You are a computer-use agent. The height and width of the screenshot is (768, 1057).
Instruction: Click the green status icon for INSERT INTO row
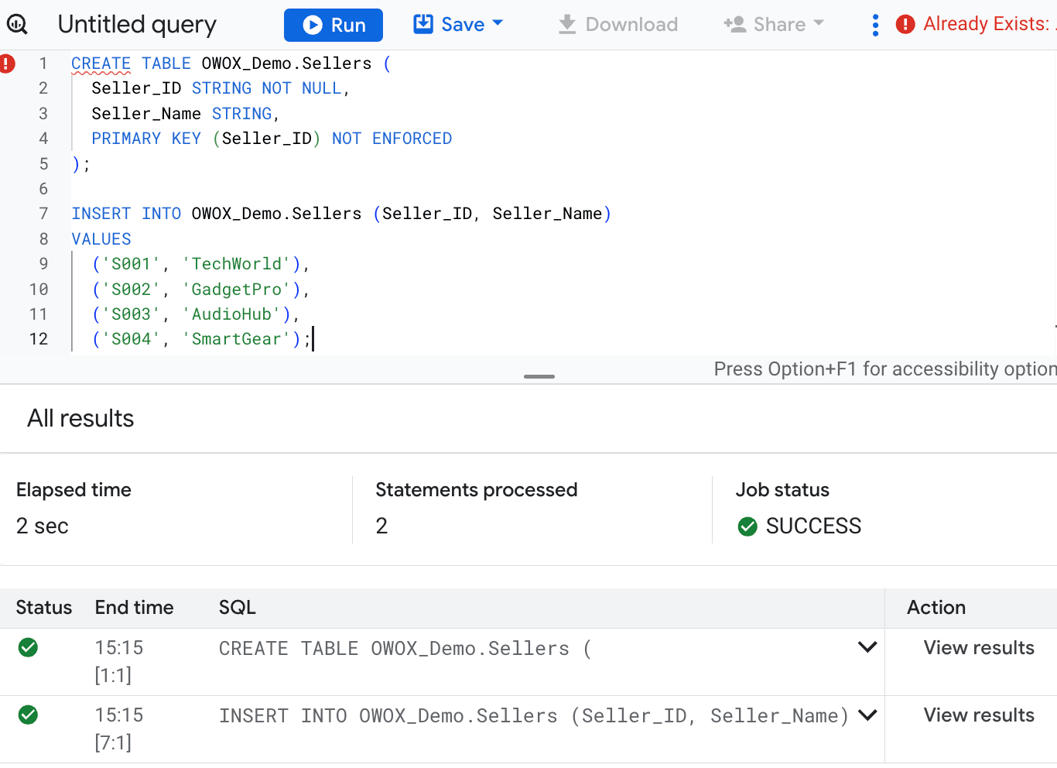pos(28,715)
